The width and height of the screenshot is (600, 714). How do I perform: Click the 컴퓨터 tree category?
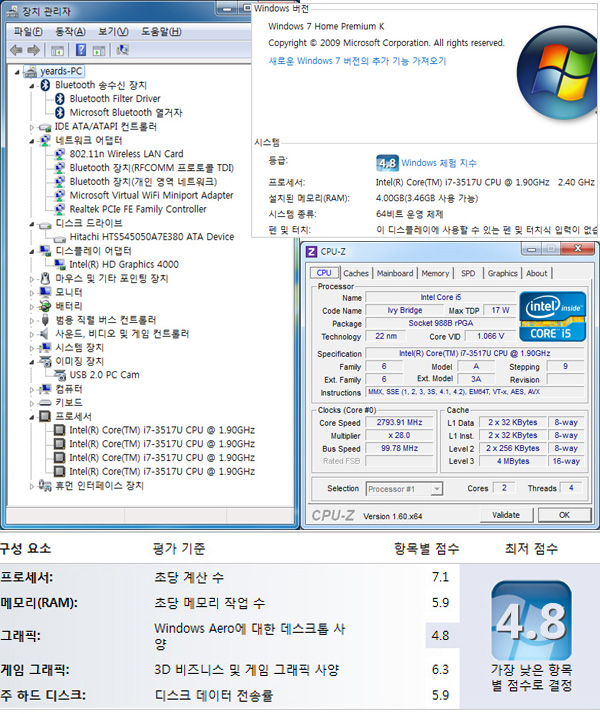click(69, 389)
